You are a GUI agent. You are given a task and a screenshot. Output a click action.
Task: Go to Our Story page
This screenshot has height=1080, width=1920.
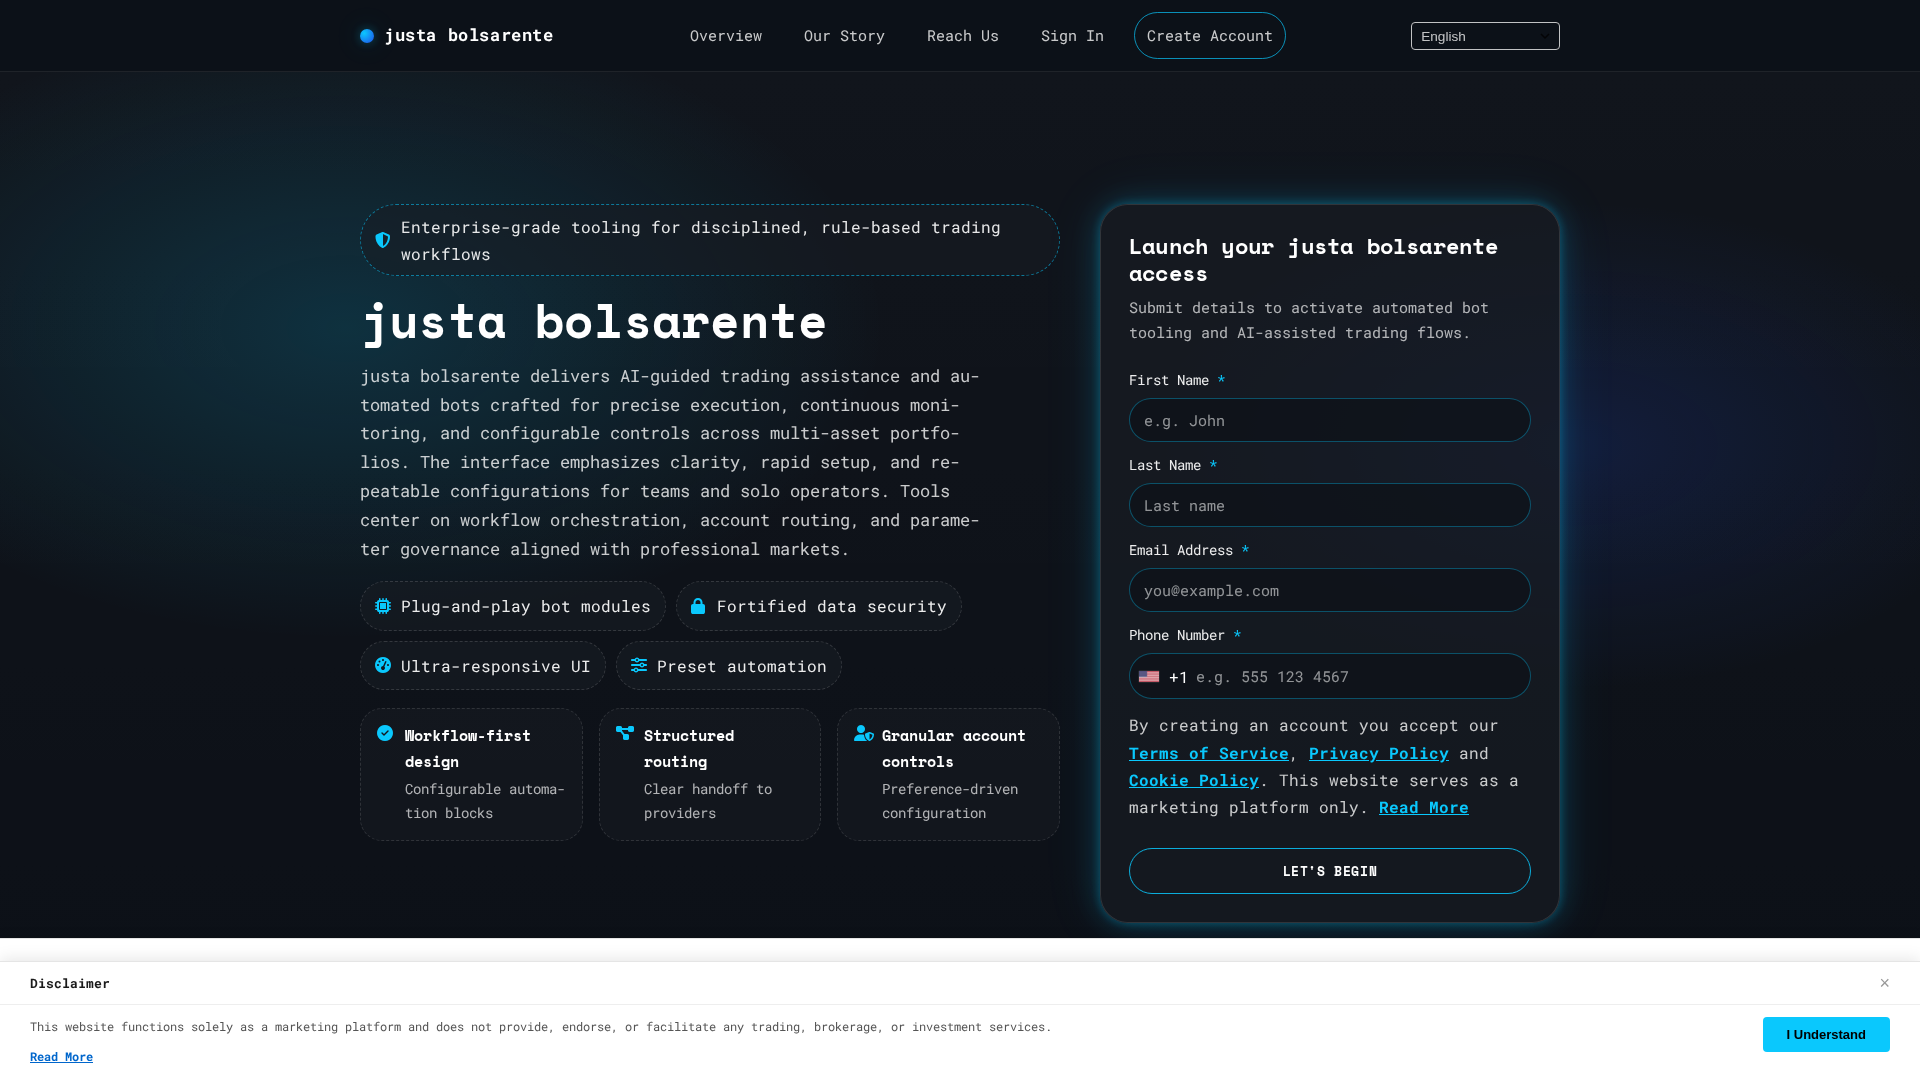coord(844,36)
